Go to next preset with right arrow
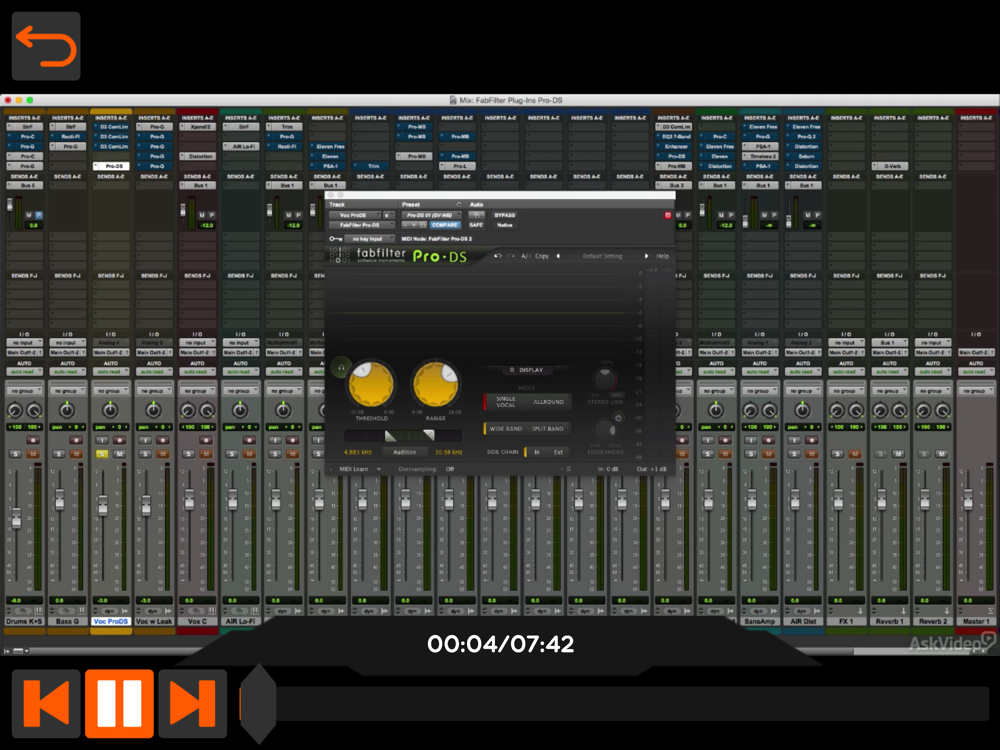 click(x=646, y=256)
